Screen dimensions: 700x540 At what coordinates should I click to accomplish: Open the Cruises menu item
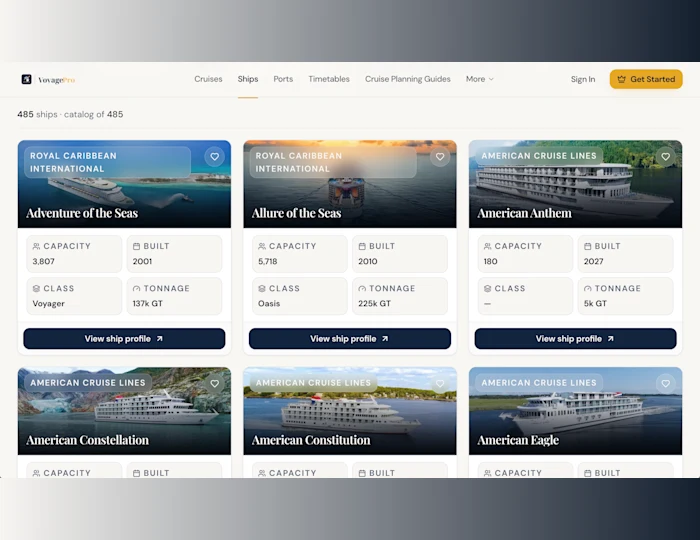pos(208,79)
